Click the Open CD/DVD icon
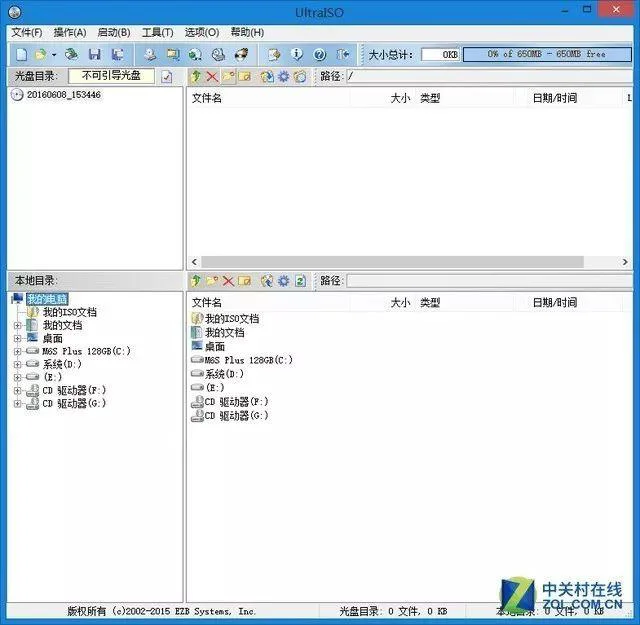Screen dimensions: 640x625 click(x=72, y=54)
